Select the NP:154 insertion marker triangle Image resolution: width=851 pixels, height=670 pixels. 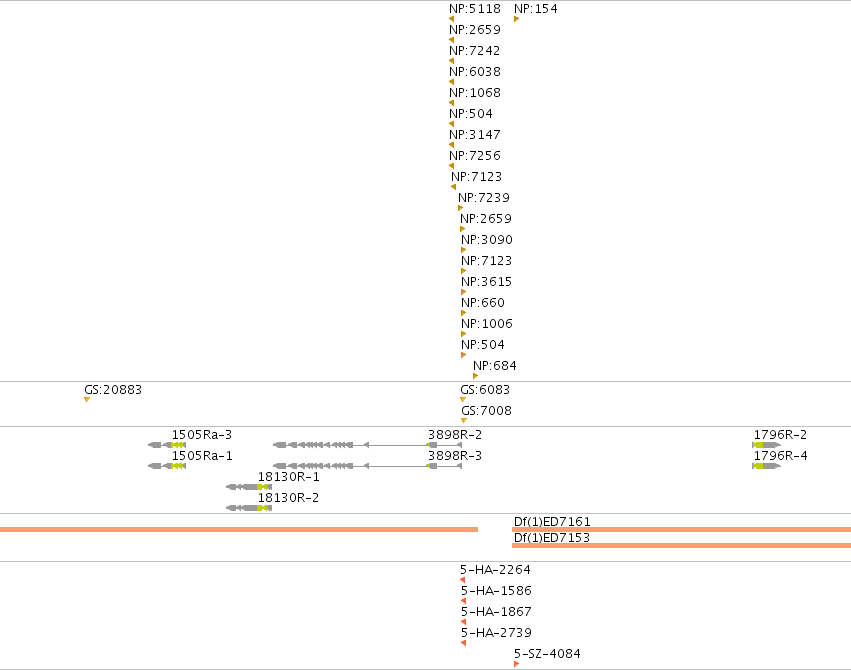(517, 19)
